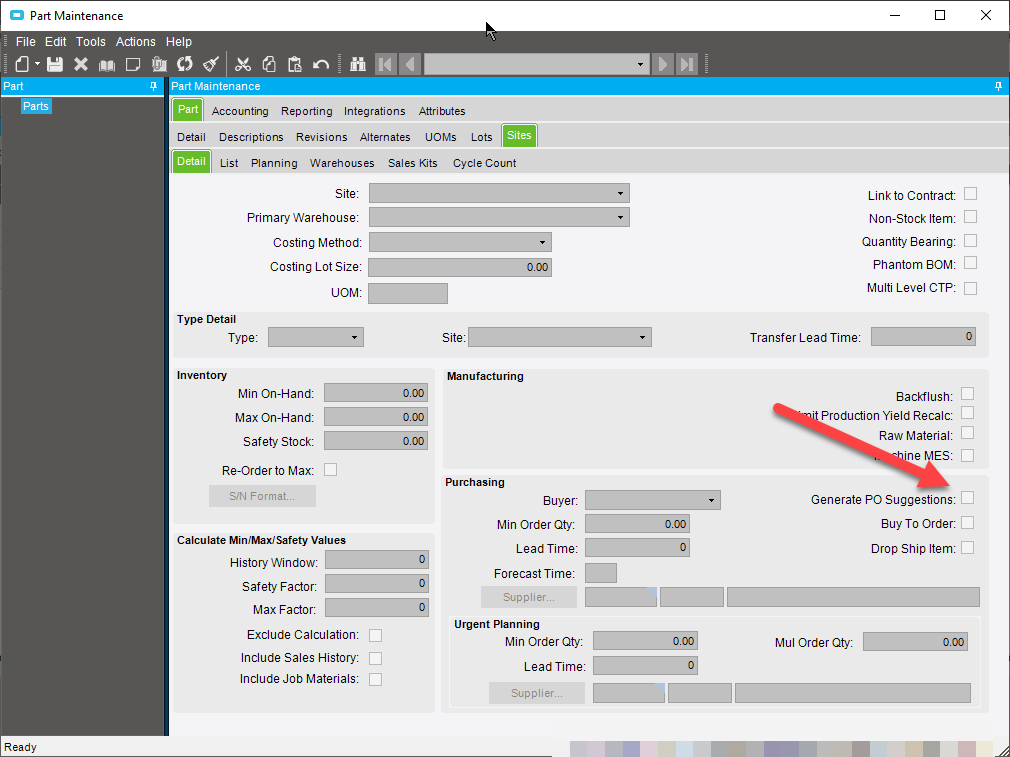The height and width of the screenshot is (757, 1010).
Task: Open the UOMs sub-tab
Action: (x=441, y=137)
